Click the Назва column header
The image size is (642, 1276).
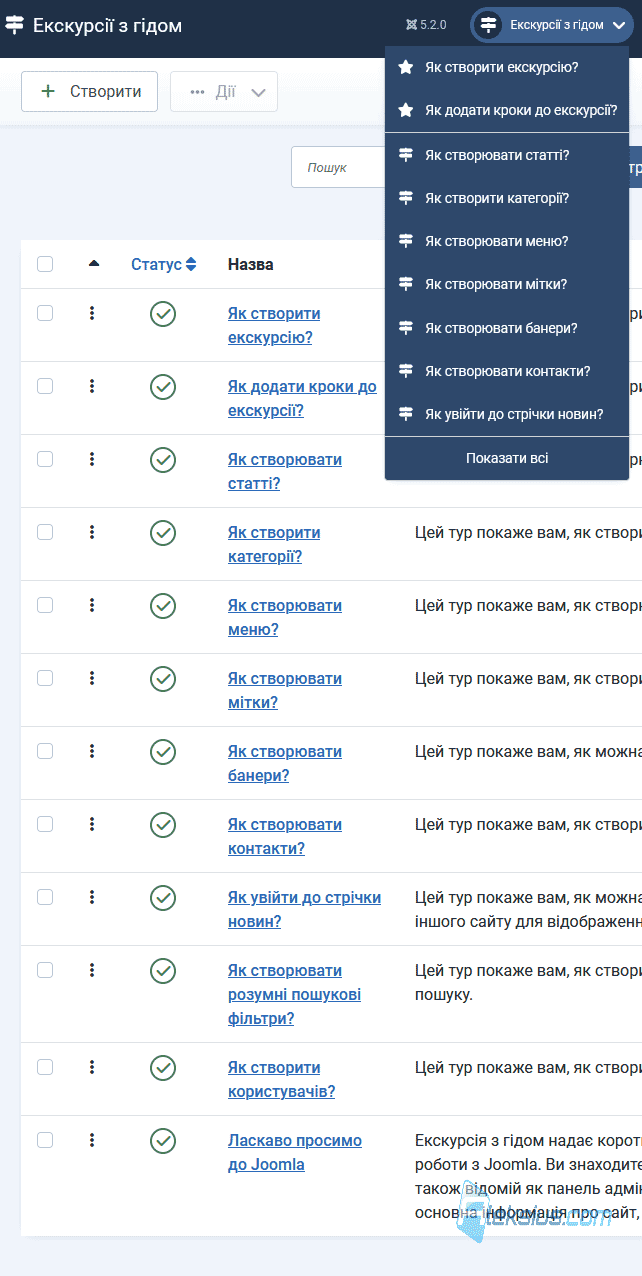tap(251, 264)
